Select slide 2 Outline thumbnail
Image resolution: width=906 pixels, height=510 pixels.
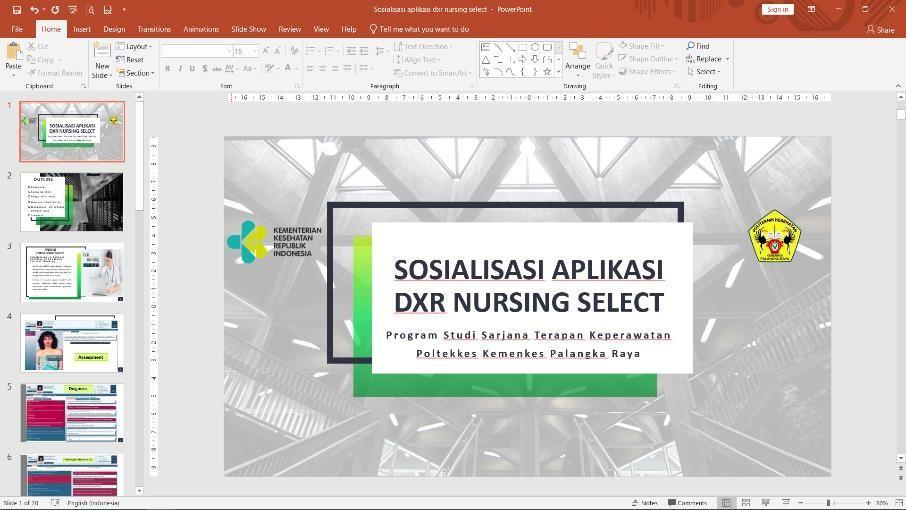(72, 202)
